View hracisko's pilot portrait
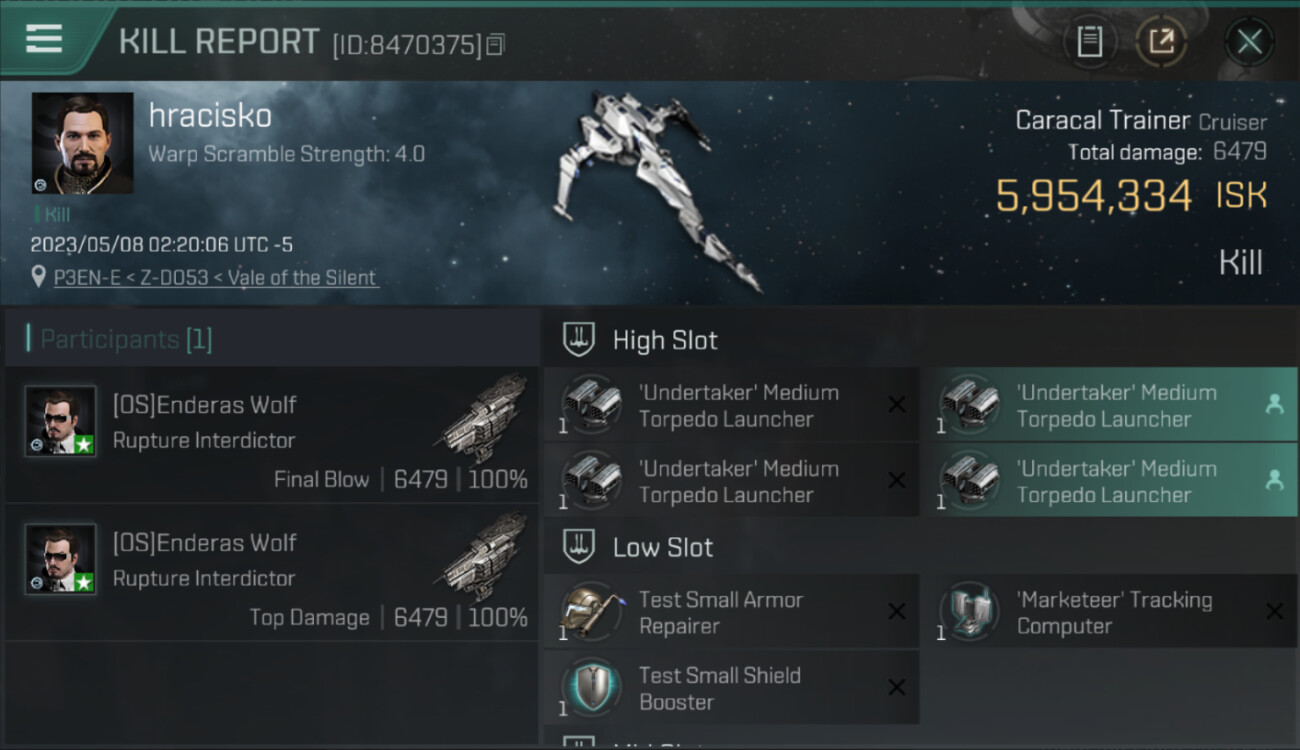The height and width of the screenshot is (750, 1300). (x=82, y=143)
